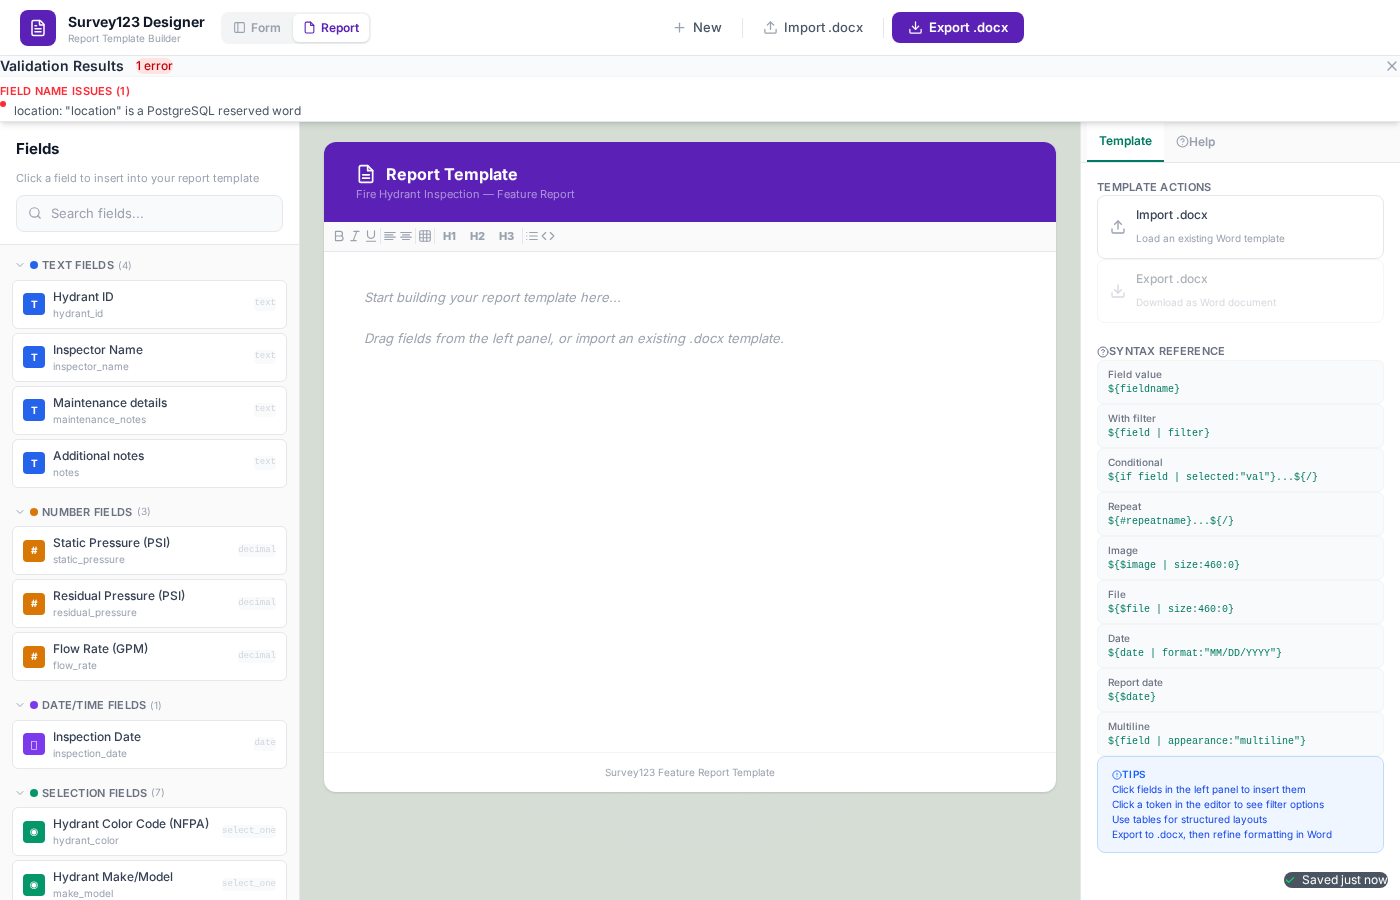Click the Field value ${fieldname} syntax card
The width and height of the screenshot is (1400, 900).
pos(1240,382)
